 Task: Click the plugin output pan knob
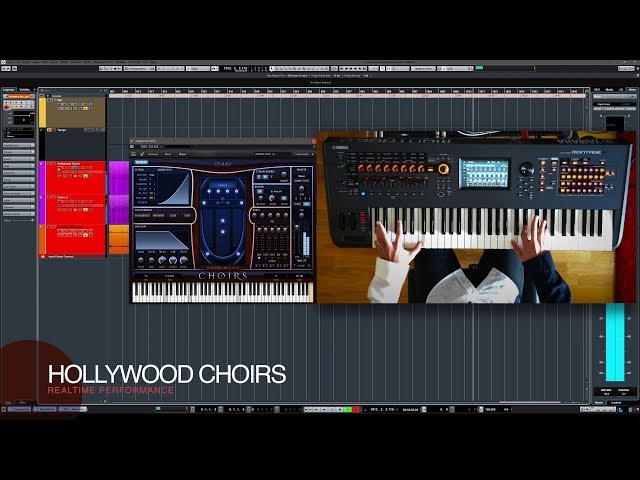coord(301,216)
